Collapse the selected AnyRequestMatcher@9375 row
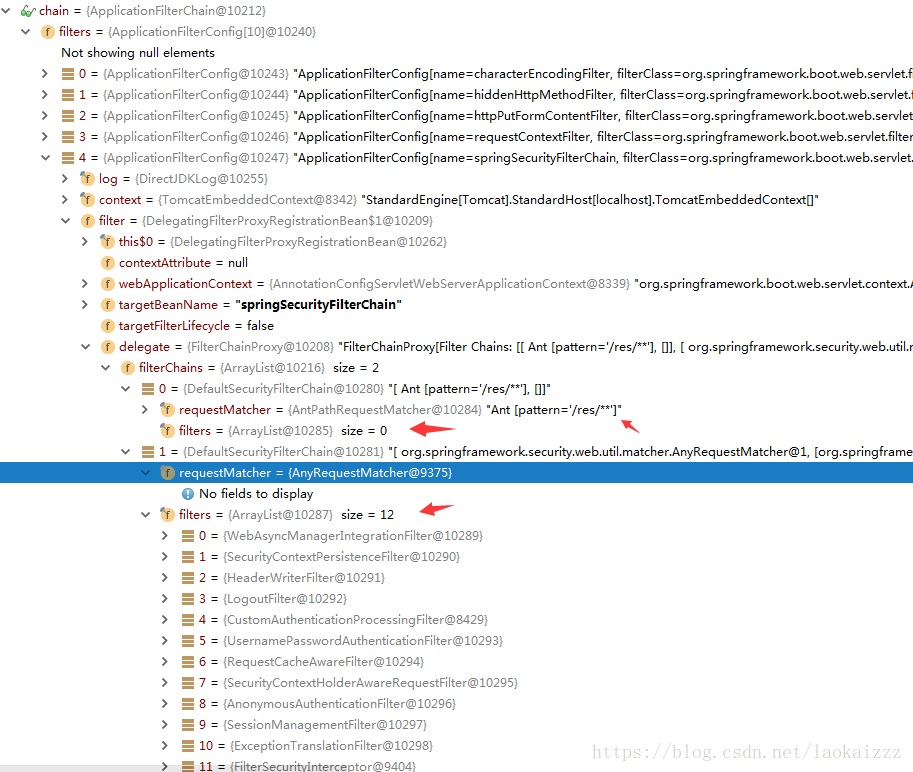This screenshot has width=913, height=772. [146, 472]
